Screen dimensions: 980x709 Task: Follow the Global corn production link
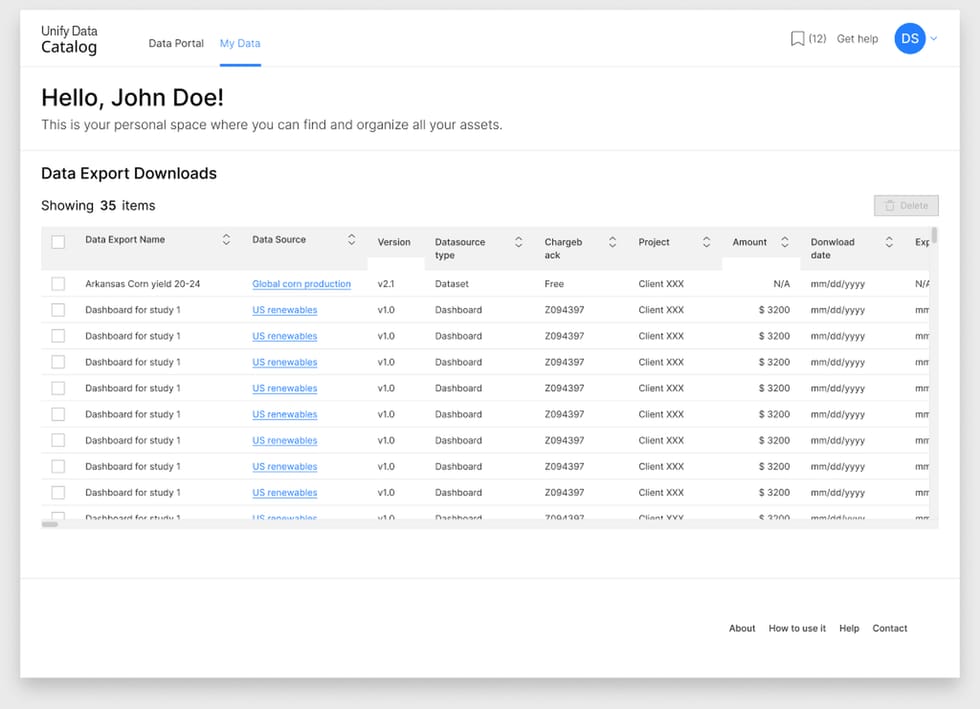click(301, 284)
